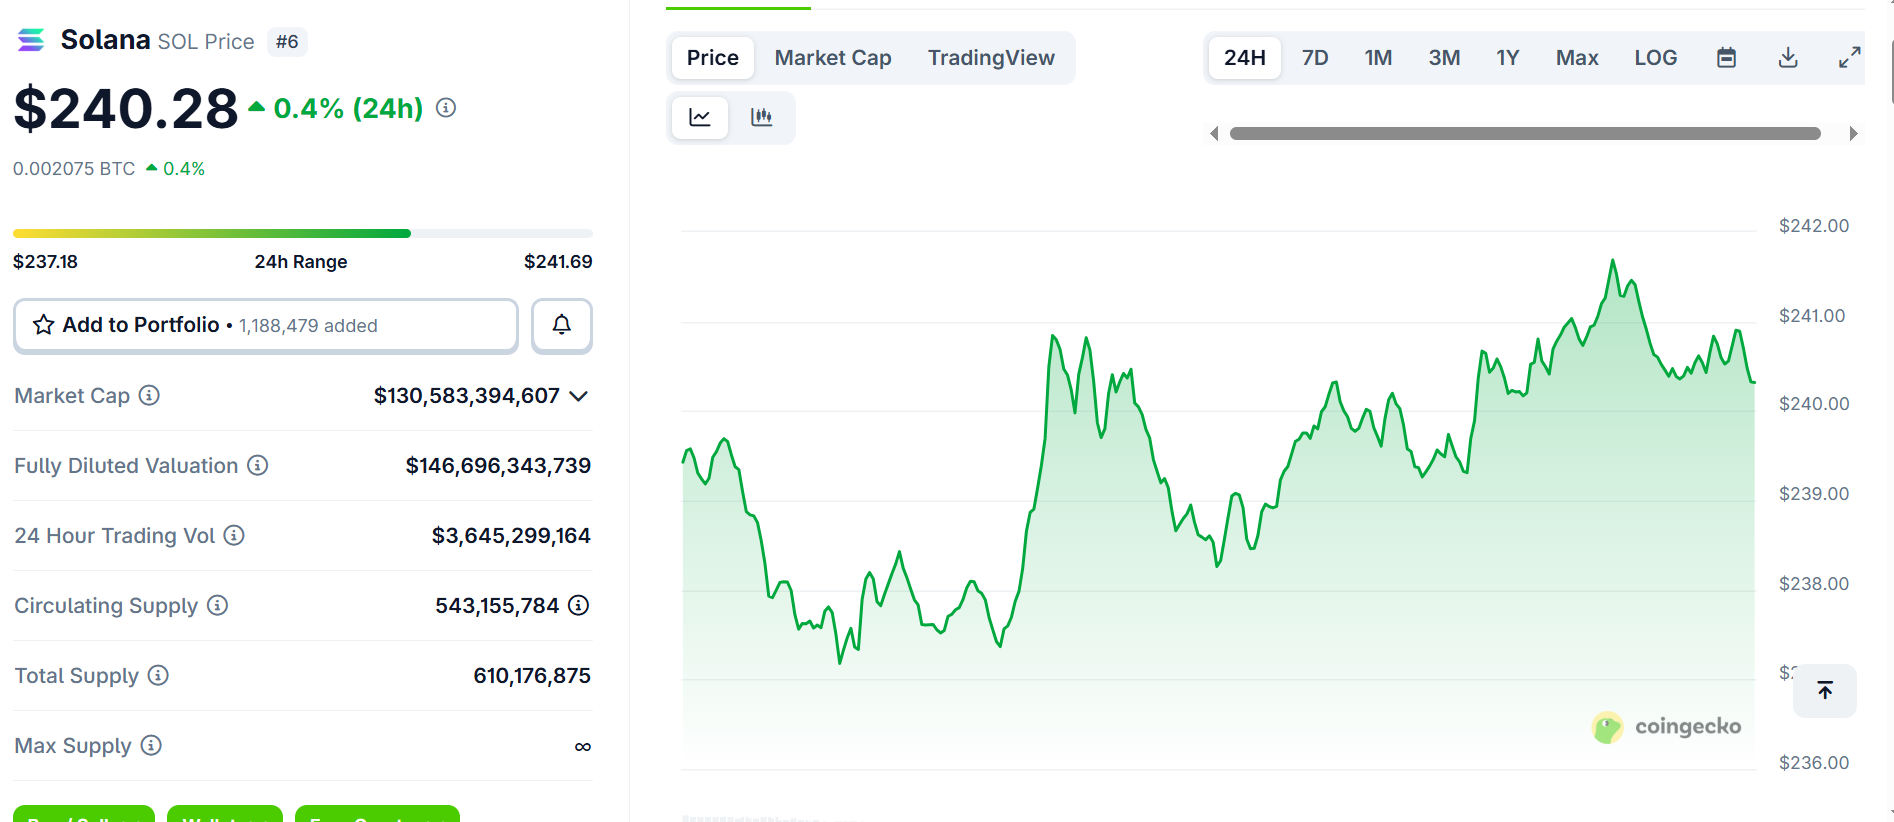Viewport: 1894px width, 822px height.
Task: Select the 7D time range
Action: [1315, 58]
